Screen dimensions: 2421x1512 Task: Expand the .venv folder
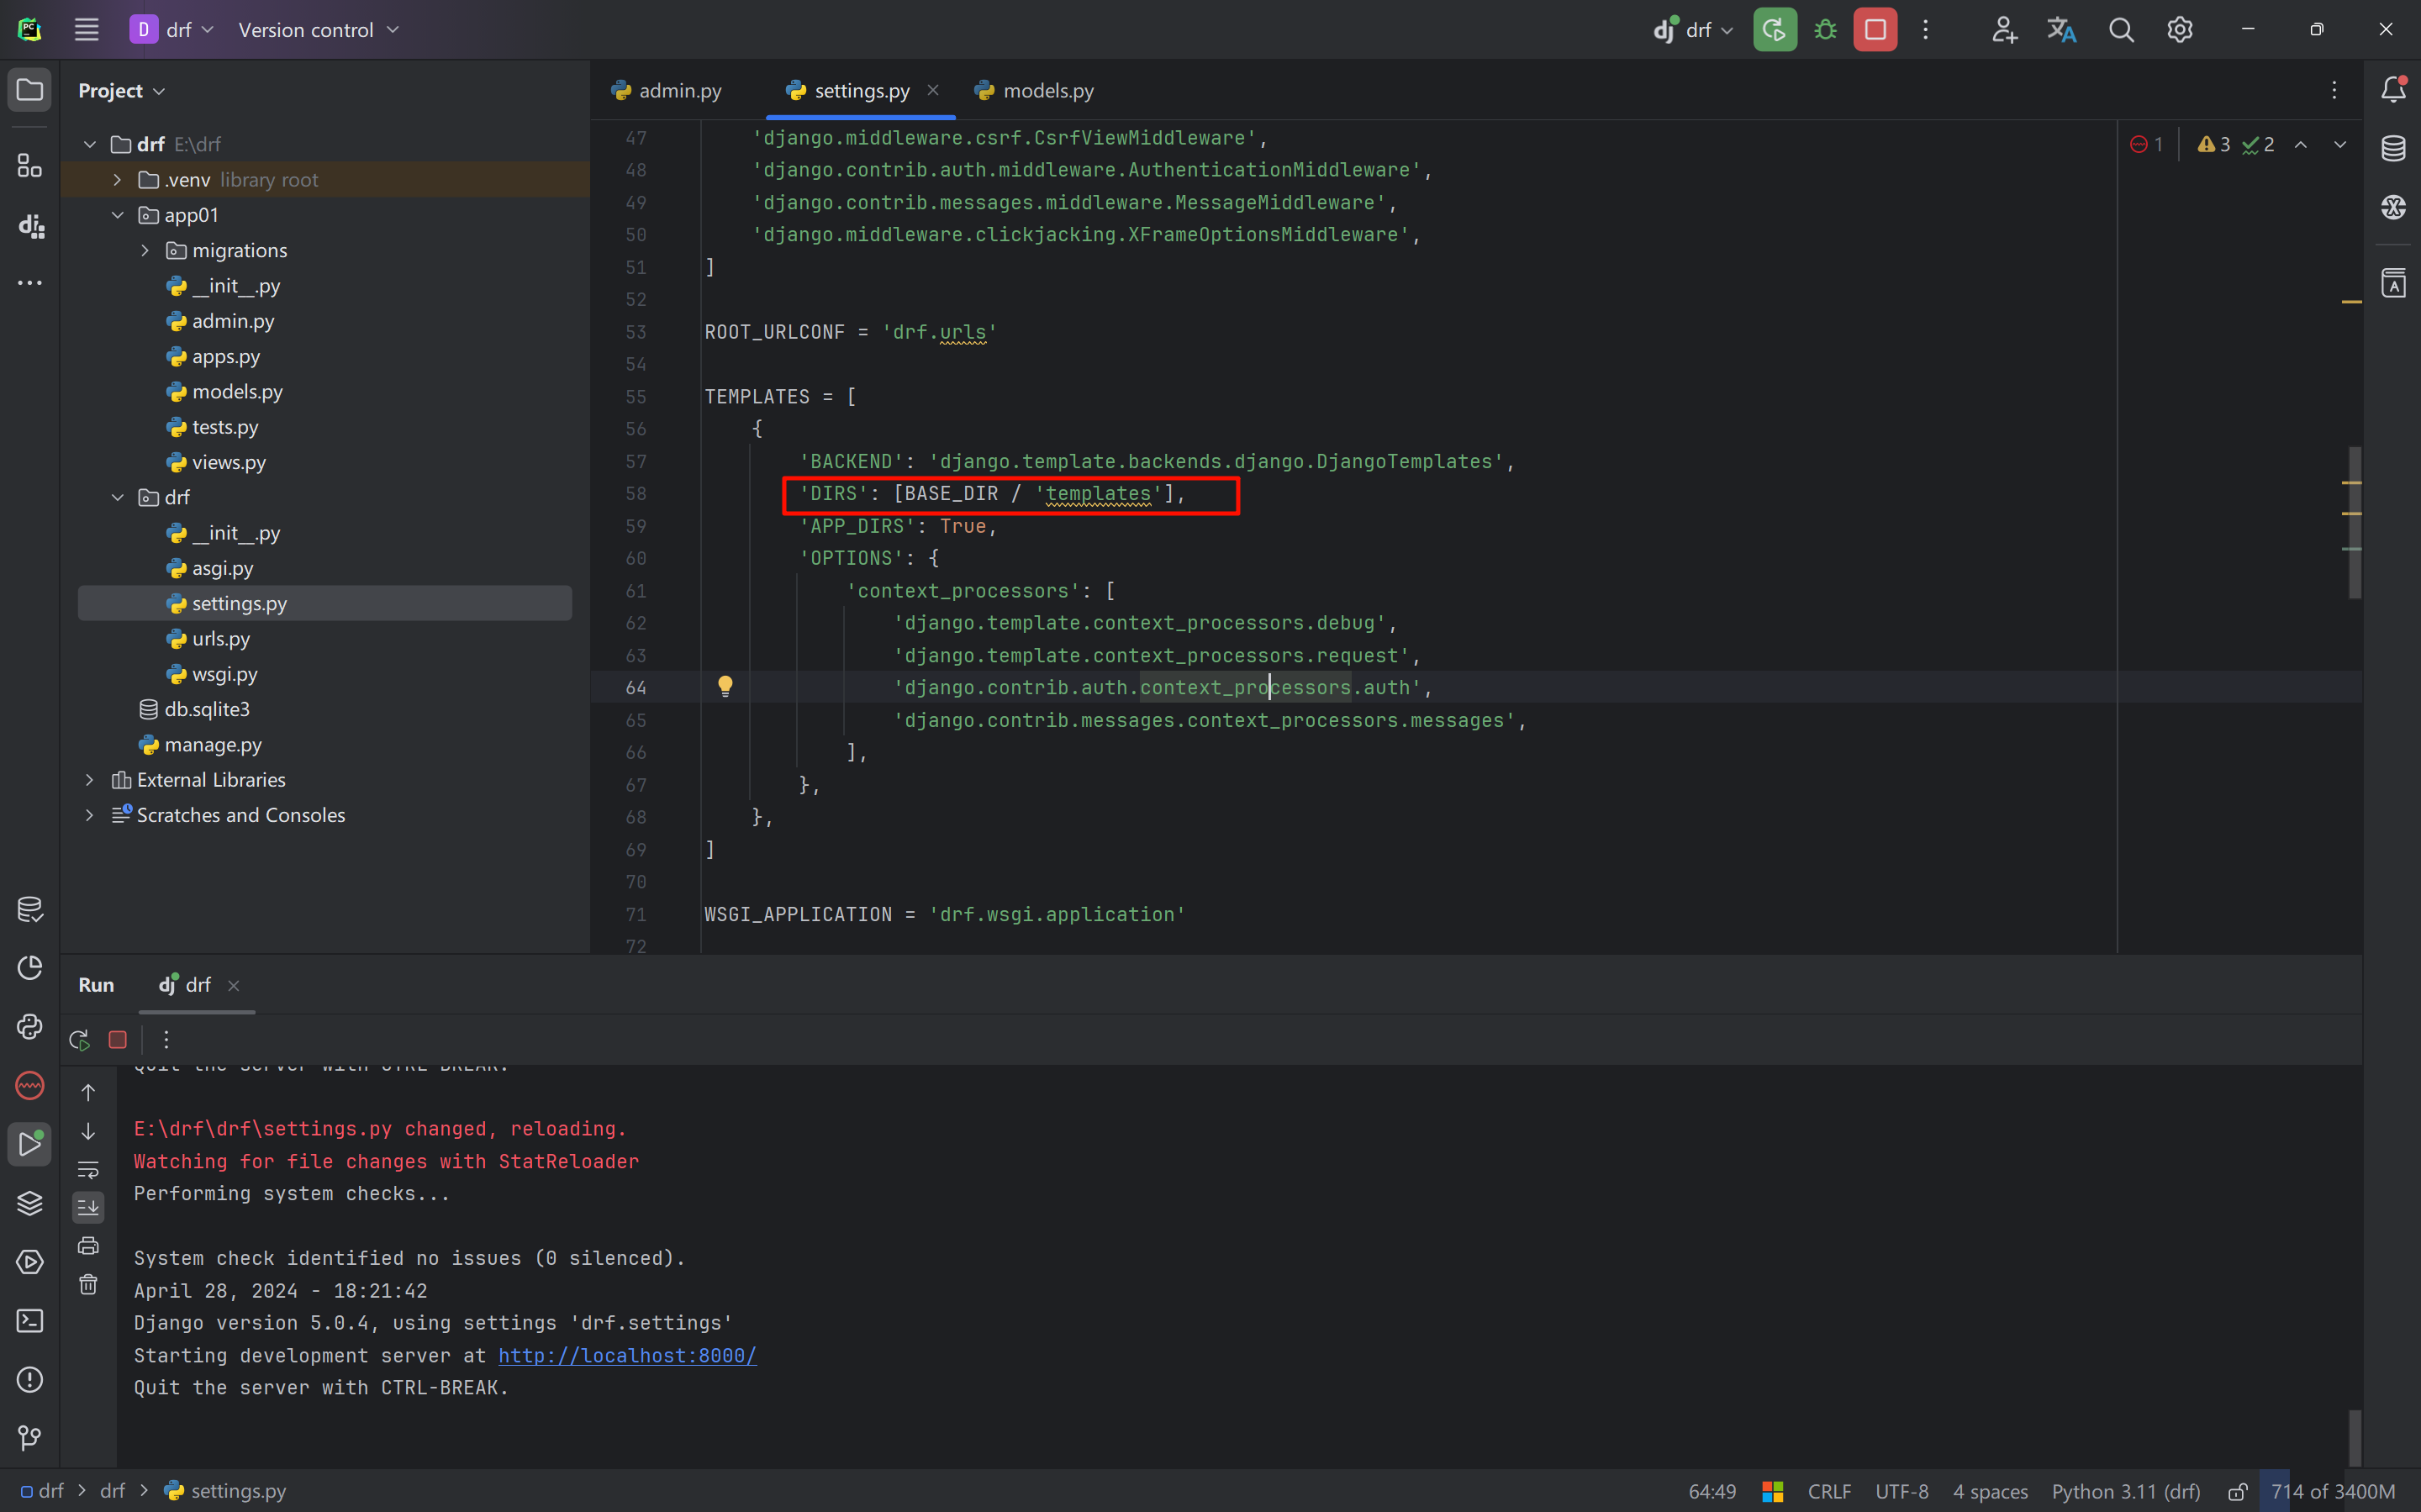click(117, 180)
